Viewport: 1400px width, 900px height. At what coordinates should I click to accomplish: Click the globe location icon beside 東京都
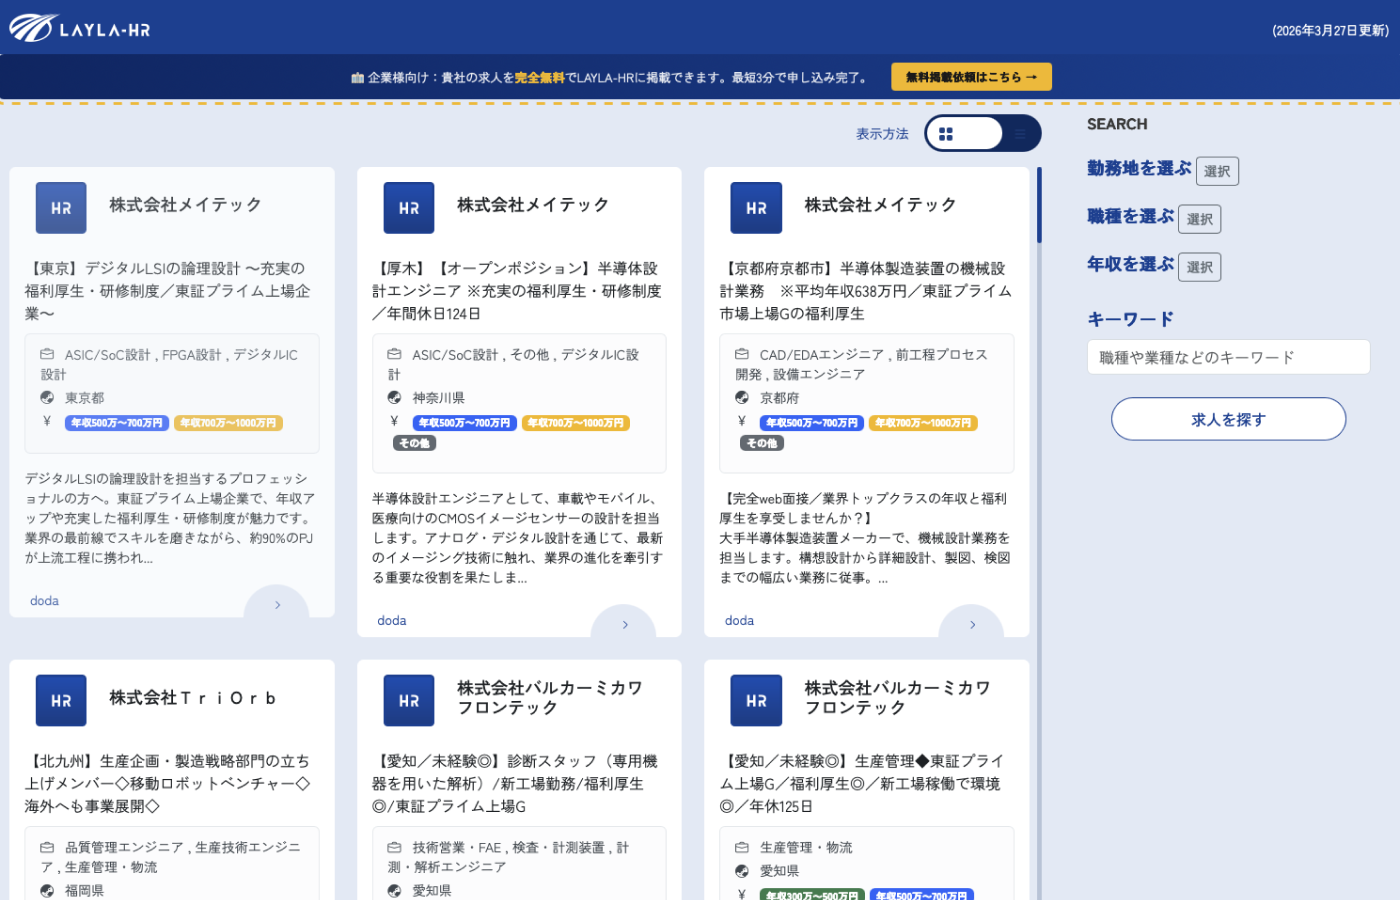[47, 398]
